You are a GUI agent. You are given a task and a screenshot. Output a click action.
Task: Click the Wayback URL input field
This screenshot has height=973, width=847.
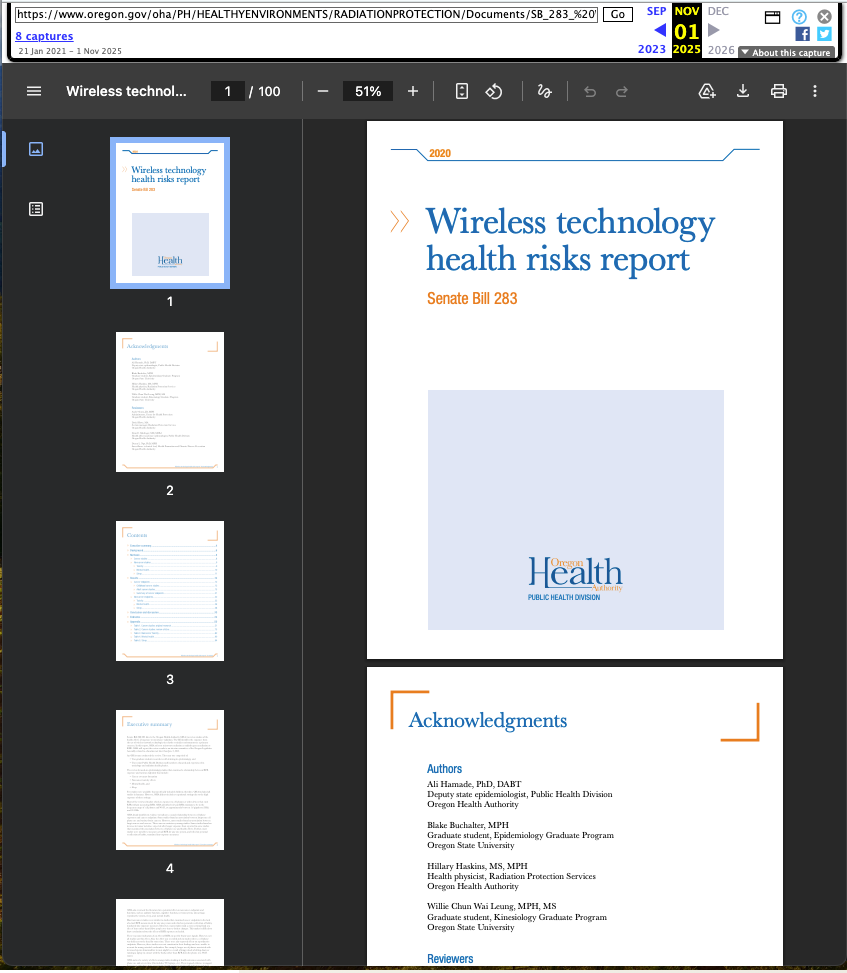pos(307,14)
